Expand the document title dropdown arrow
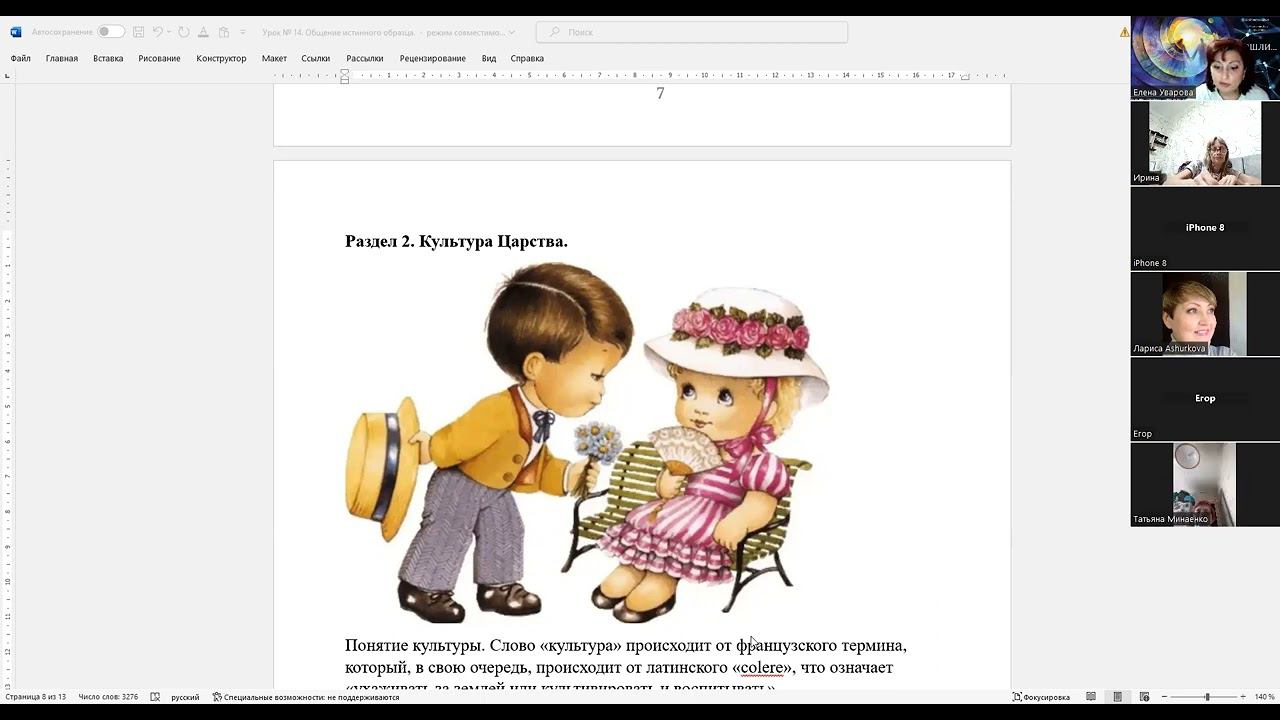 point(512,32)
